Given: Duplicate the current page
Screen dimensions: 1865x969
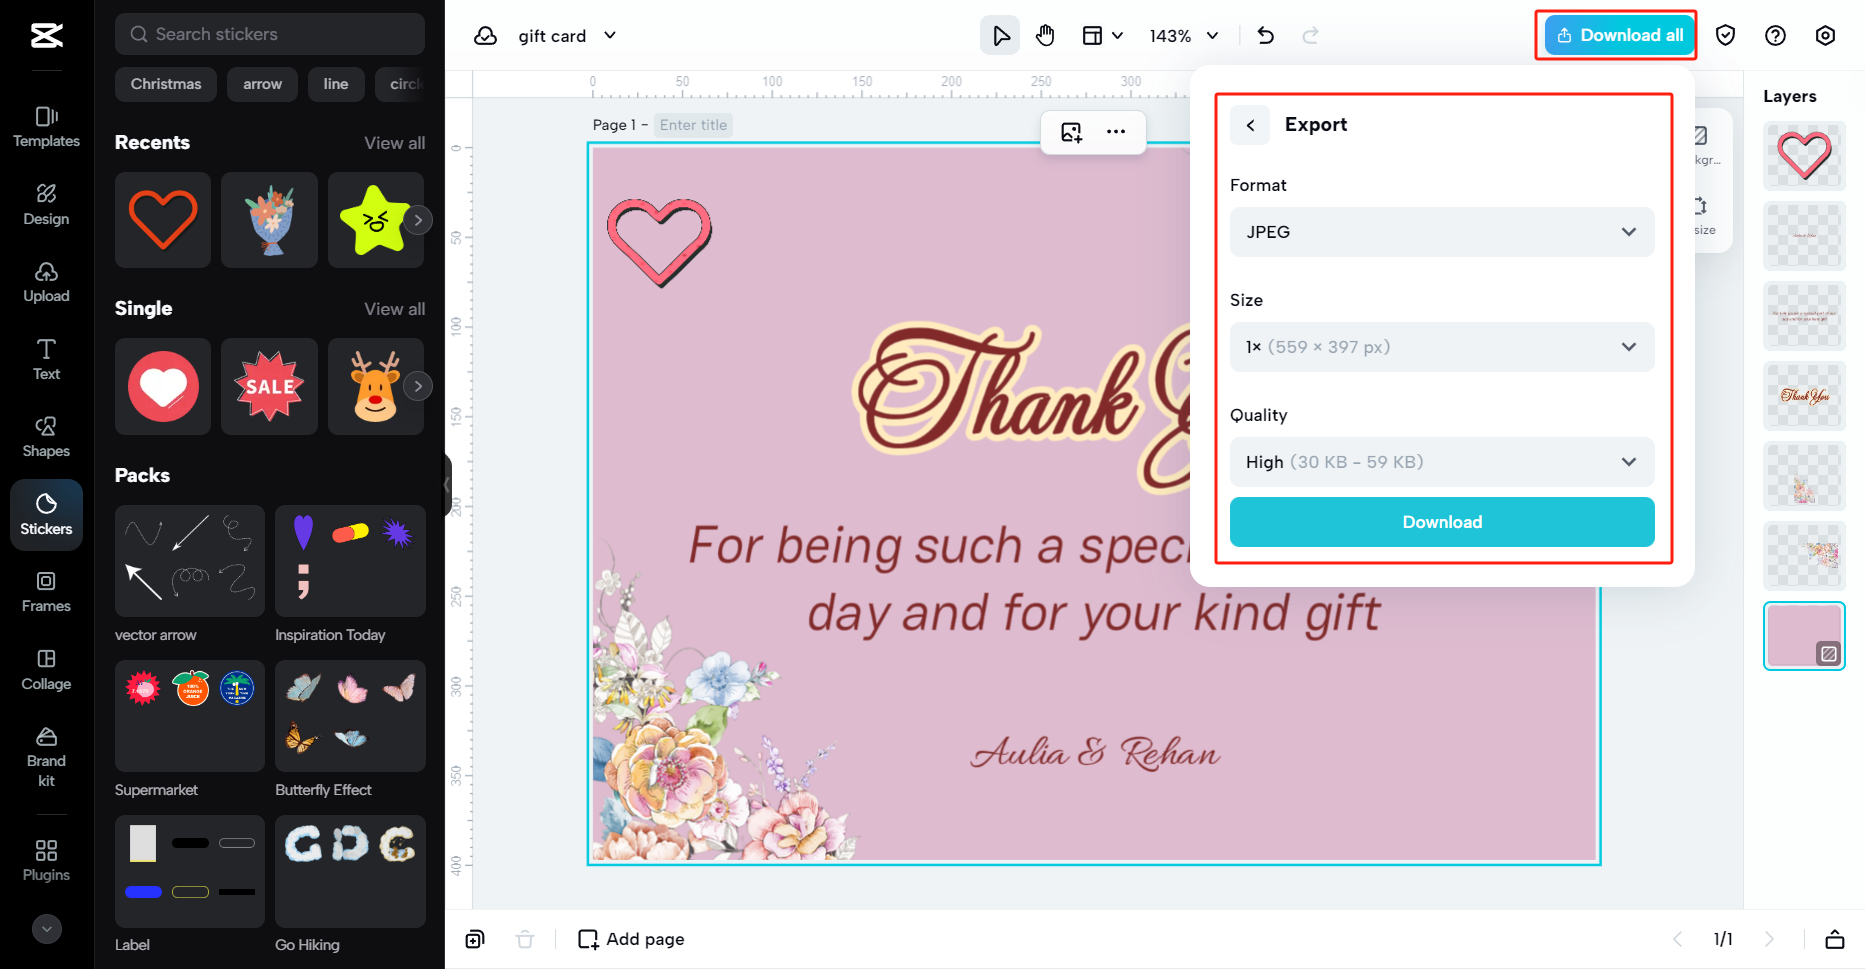Looking at the screenshot, I should [474, 938].
